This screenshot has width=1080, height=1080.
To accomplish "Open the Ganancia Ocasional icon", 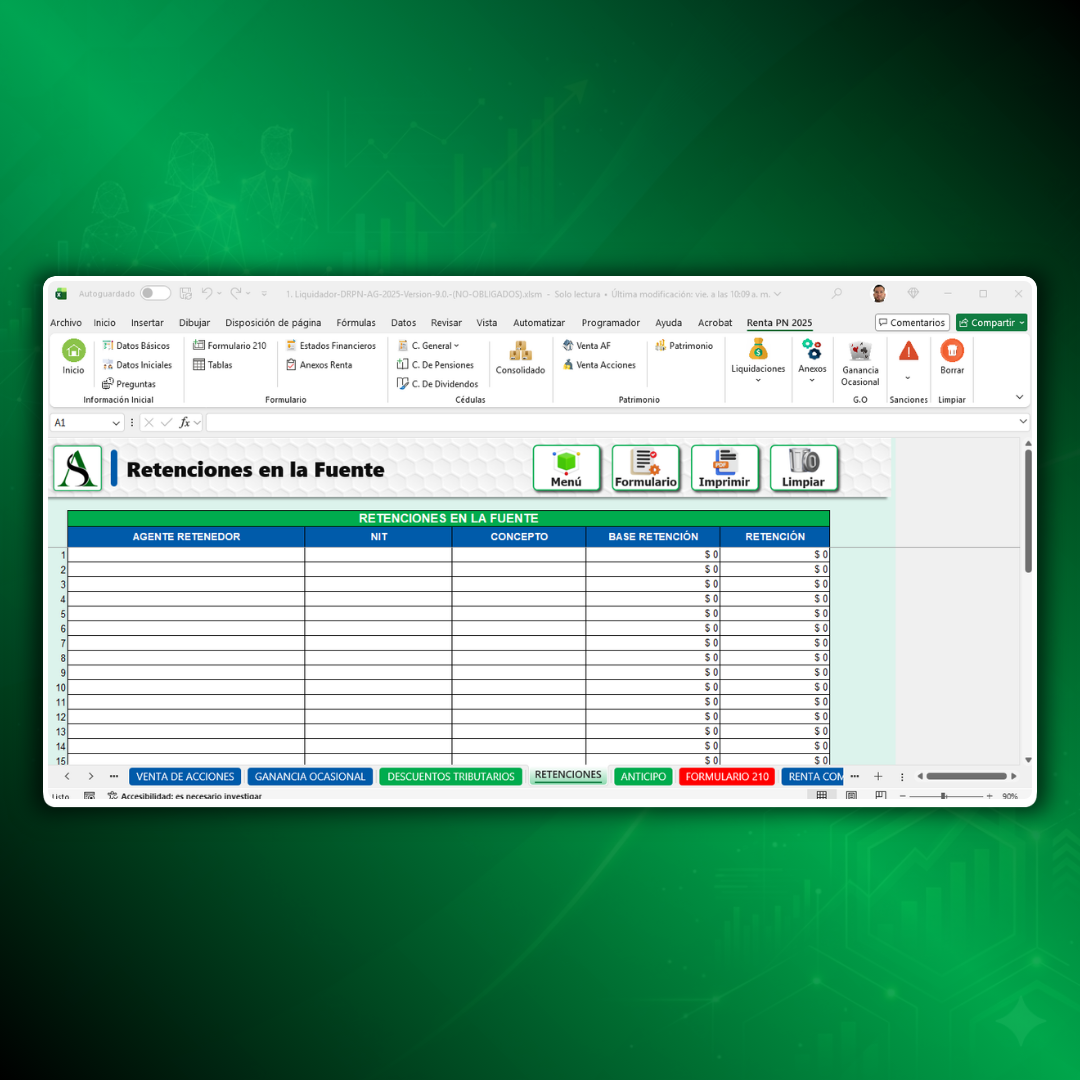I will 860,351.
